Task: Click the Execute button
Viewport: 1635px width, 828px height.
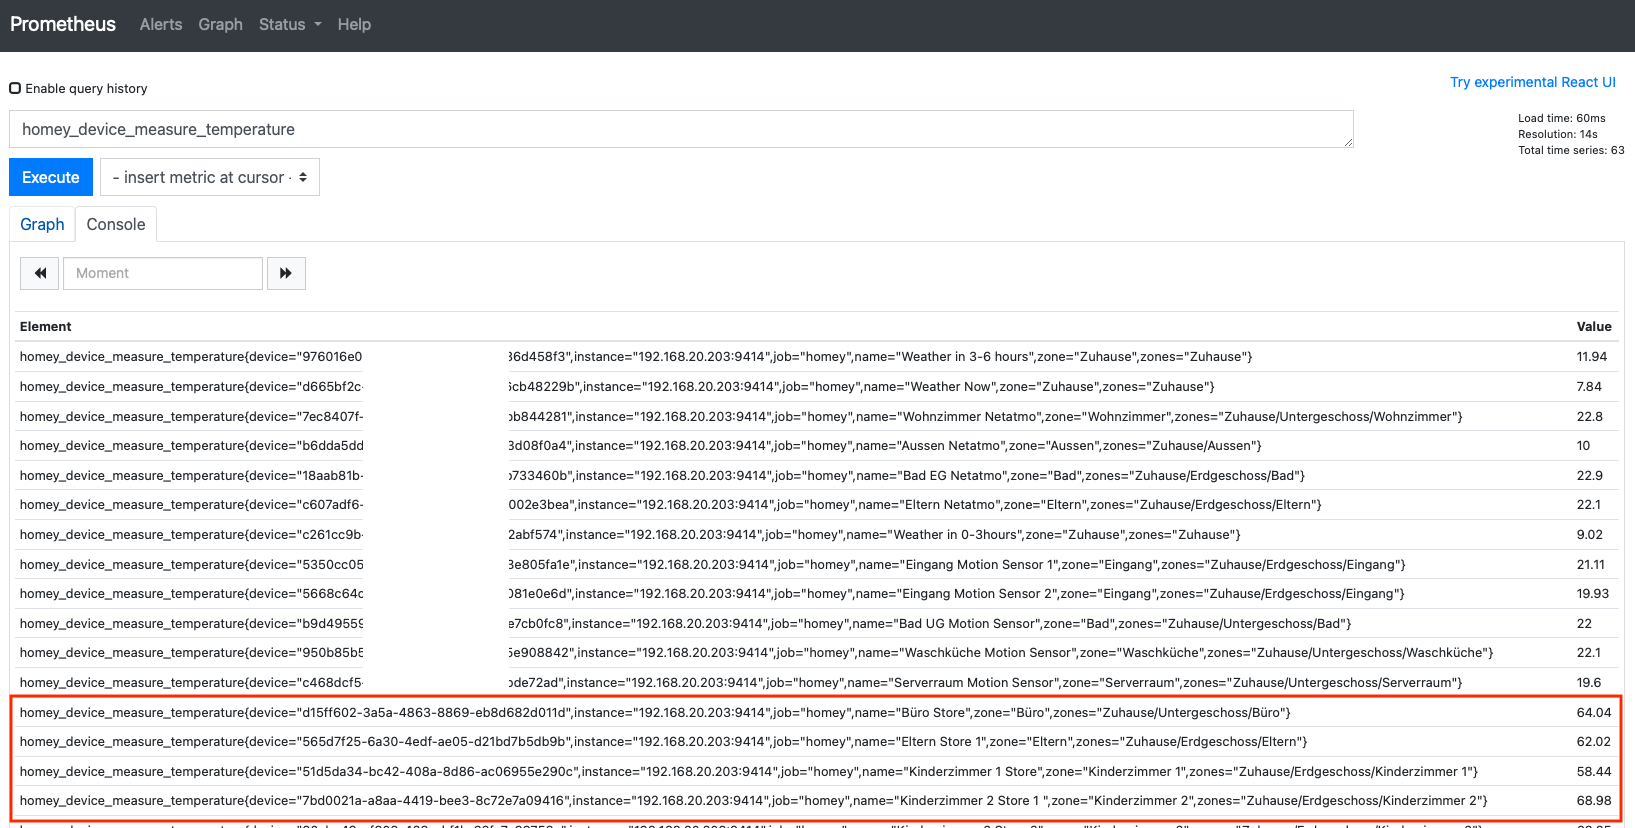Action: [51, 177]
